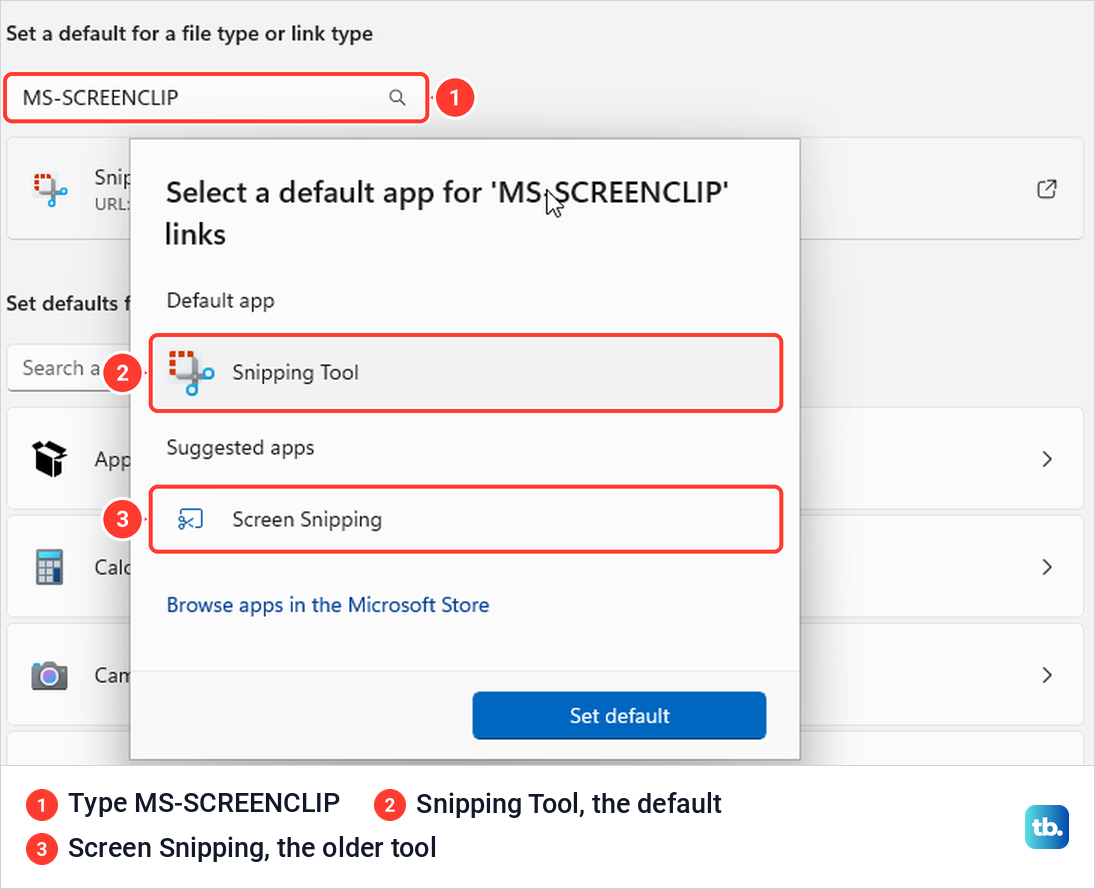This screenshot has width=1095, height=889.
Task: Click the MS-SCREENCLIP search input field
Action: point(216,98)
